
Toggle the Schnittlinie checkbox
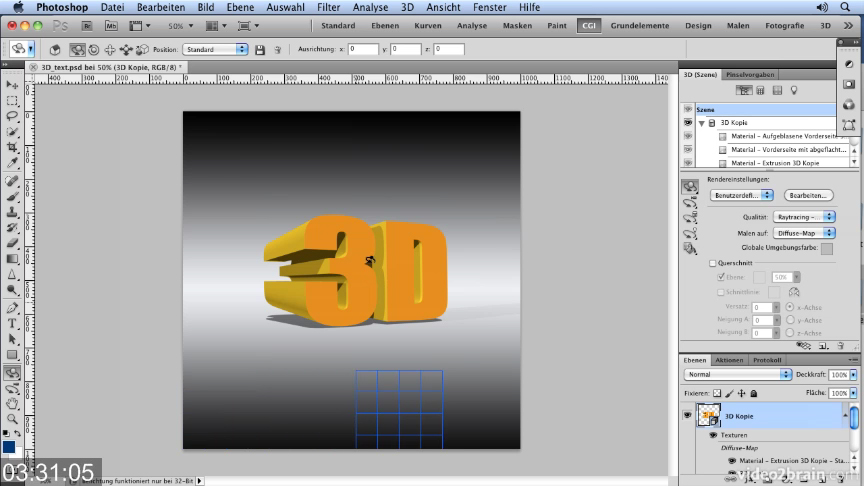721,292
